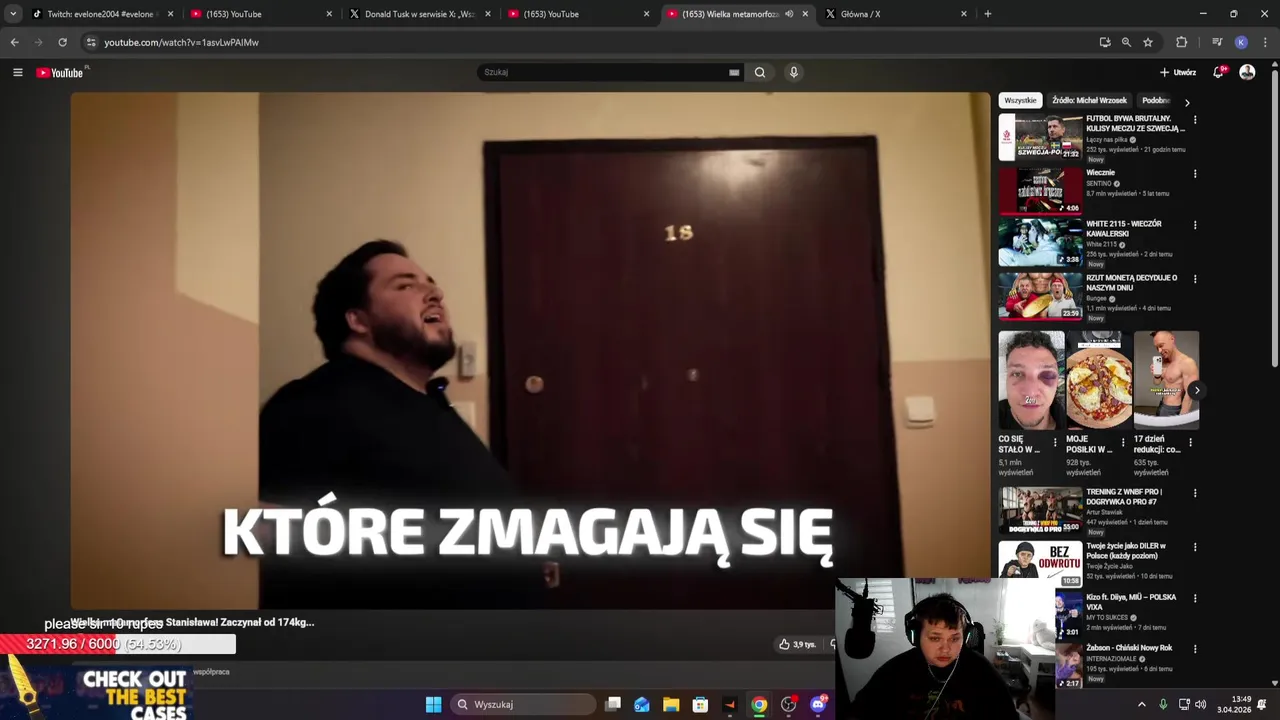Image resolution: width=1280 pixels, height=720 pixels.
Task: Select the Podobne filter chip
Action: (x=1156, y=100)
